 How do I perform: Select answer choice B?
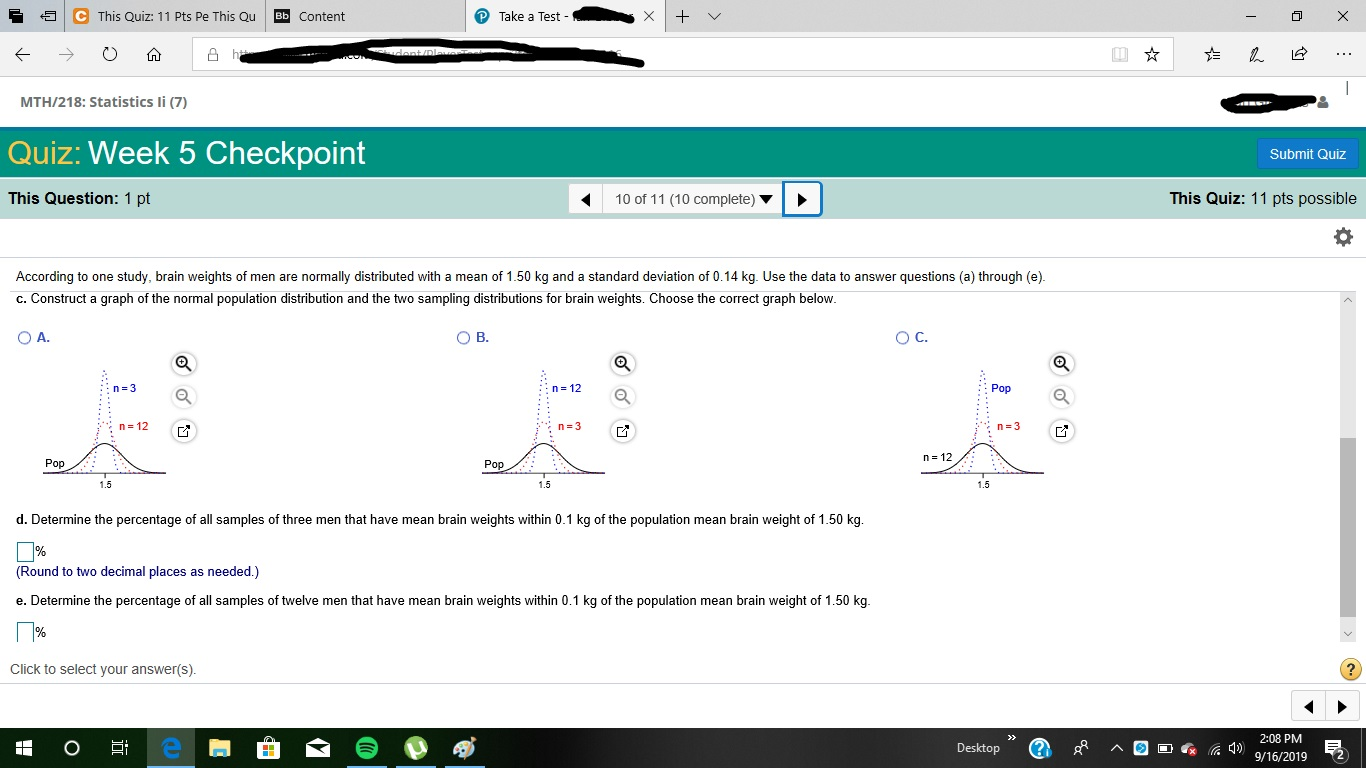pyautogui.click(x=463, y=337)
